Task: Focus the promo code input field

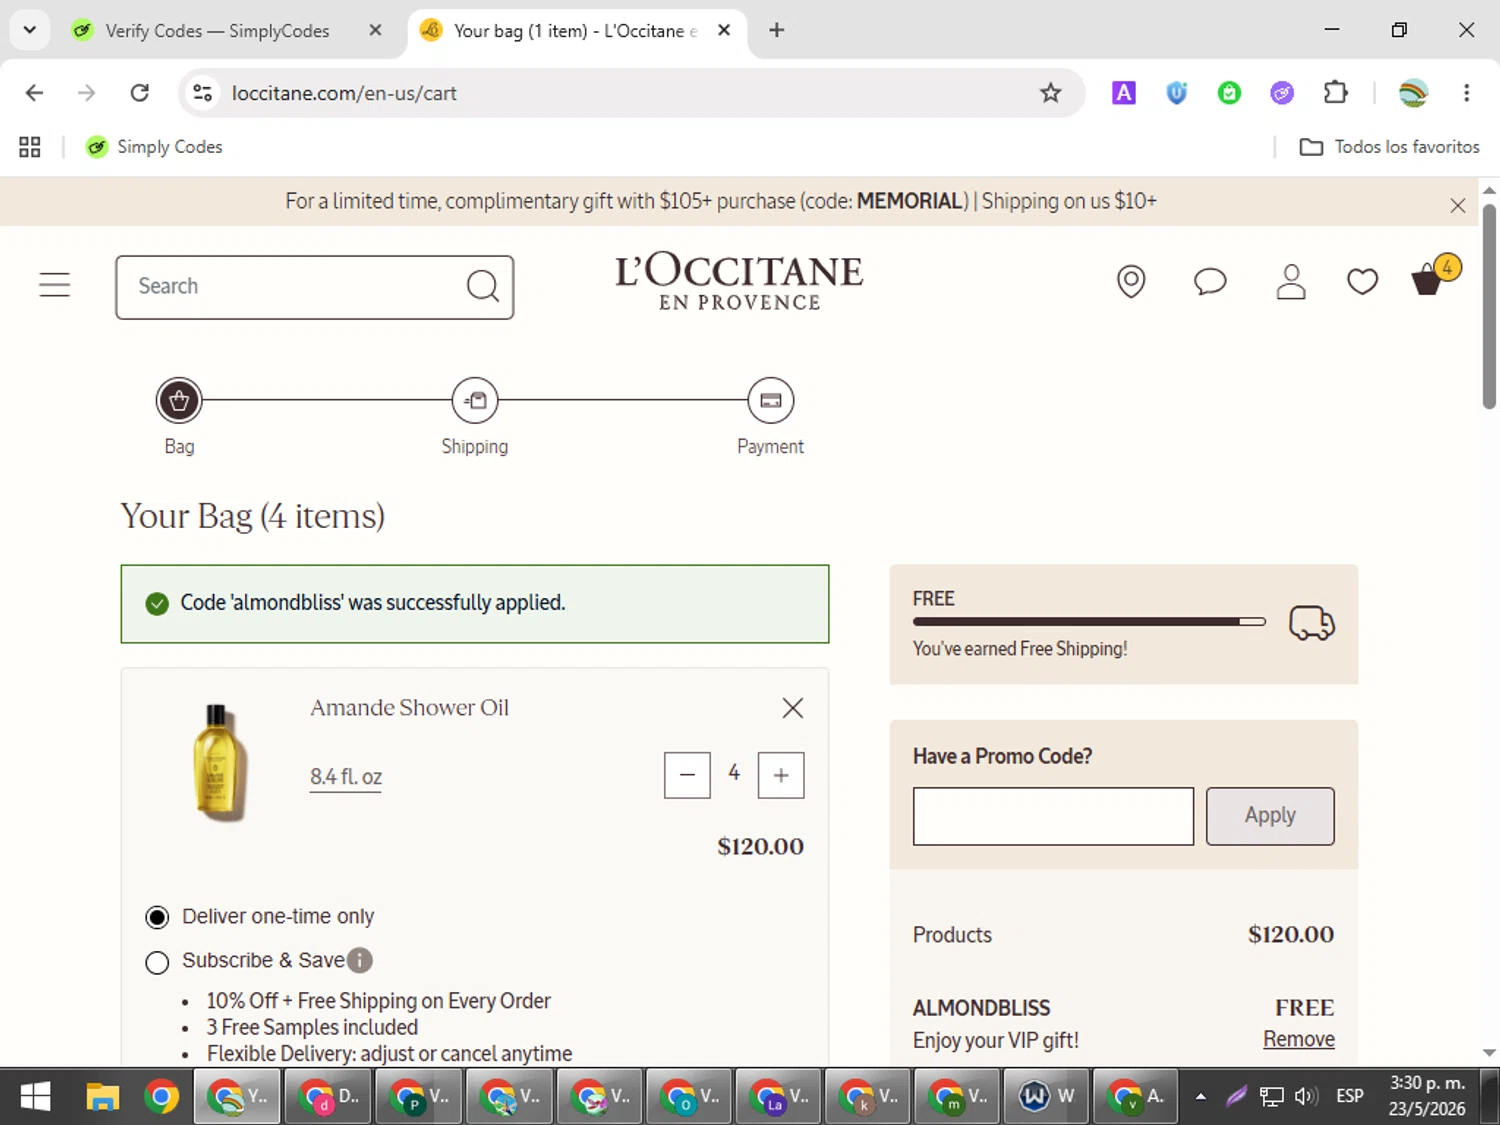Action: [1053, 816]
